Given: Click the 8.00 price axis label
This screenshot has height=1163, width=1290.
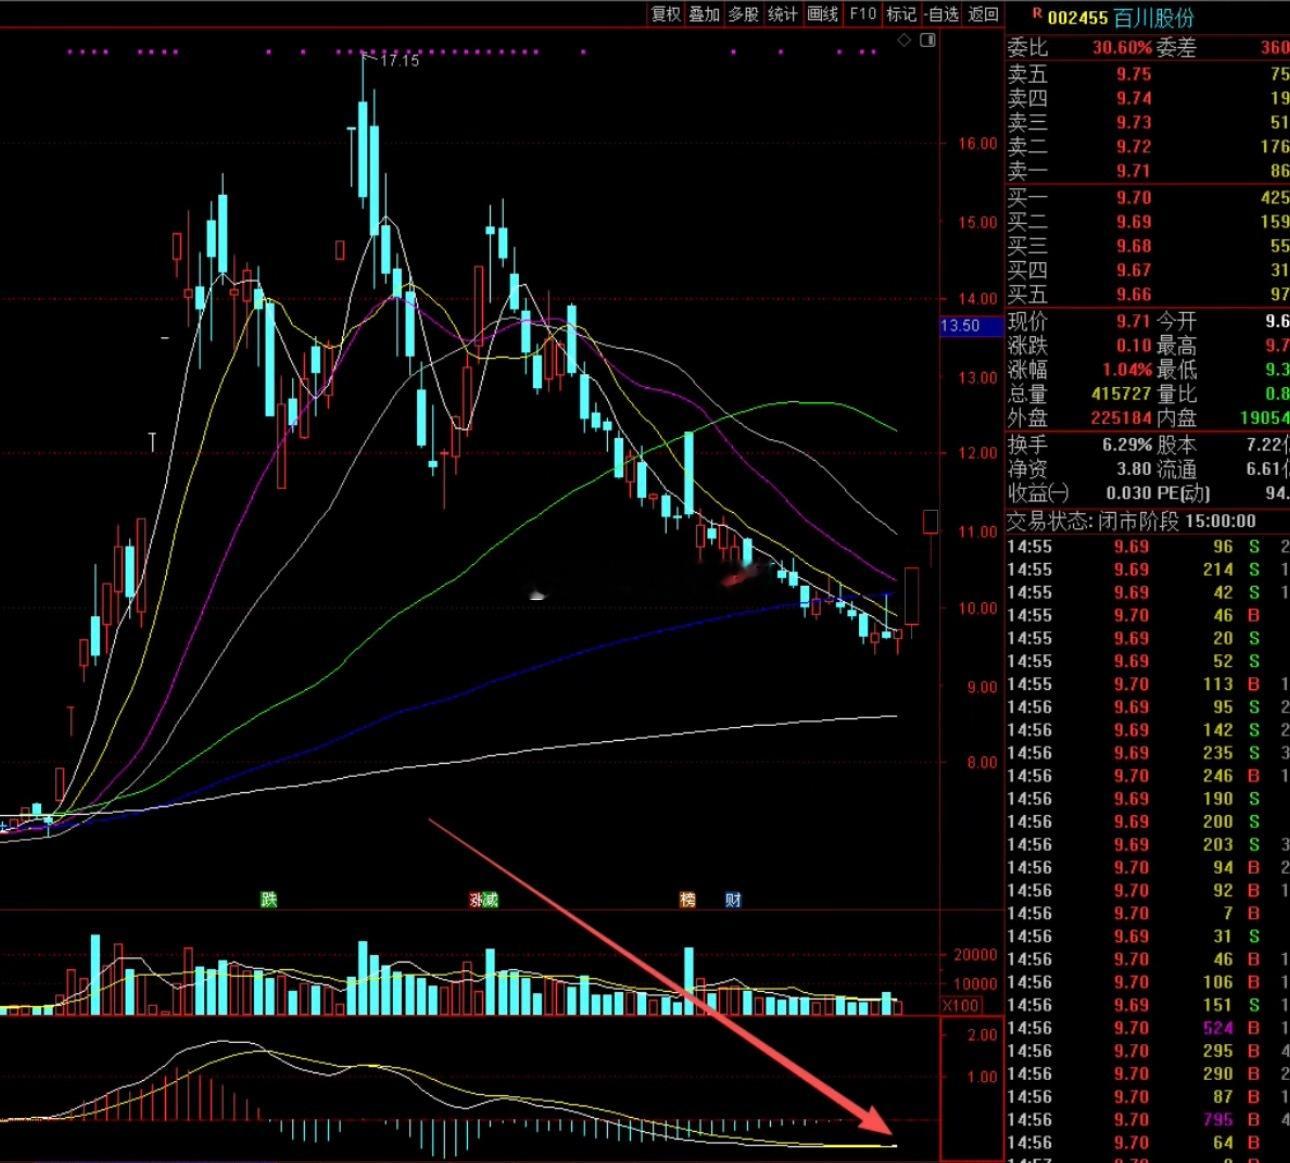Looking at the screenshot, I should tap(981, 763).
